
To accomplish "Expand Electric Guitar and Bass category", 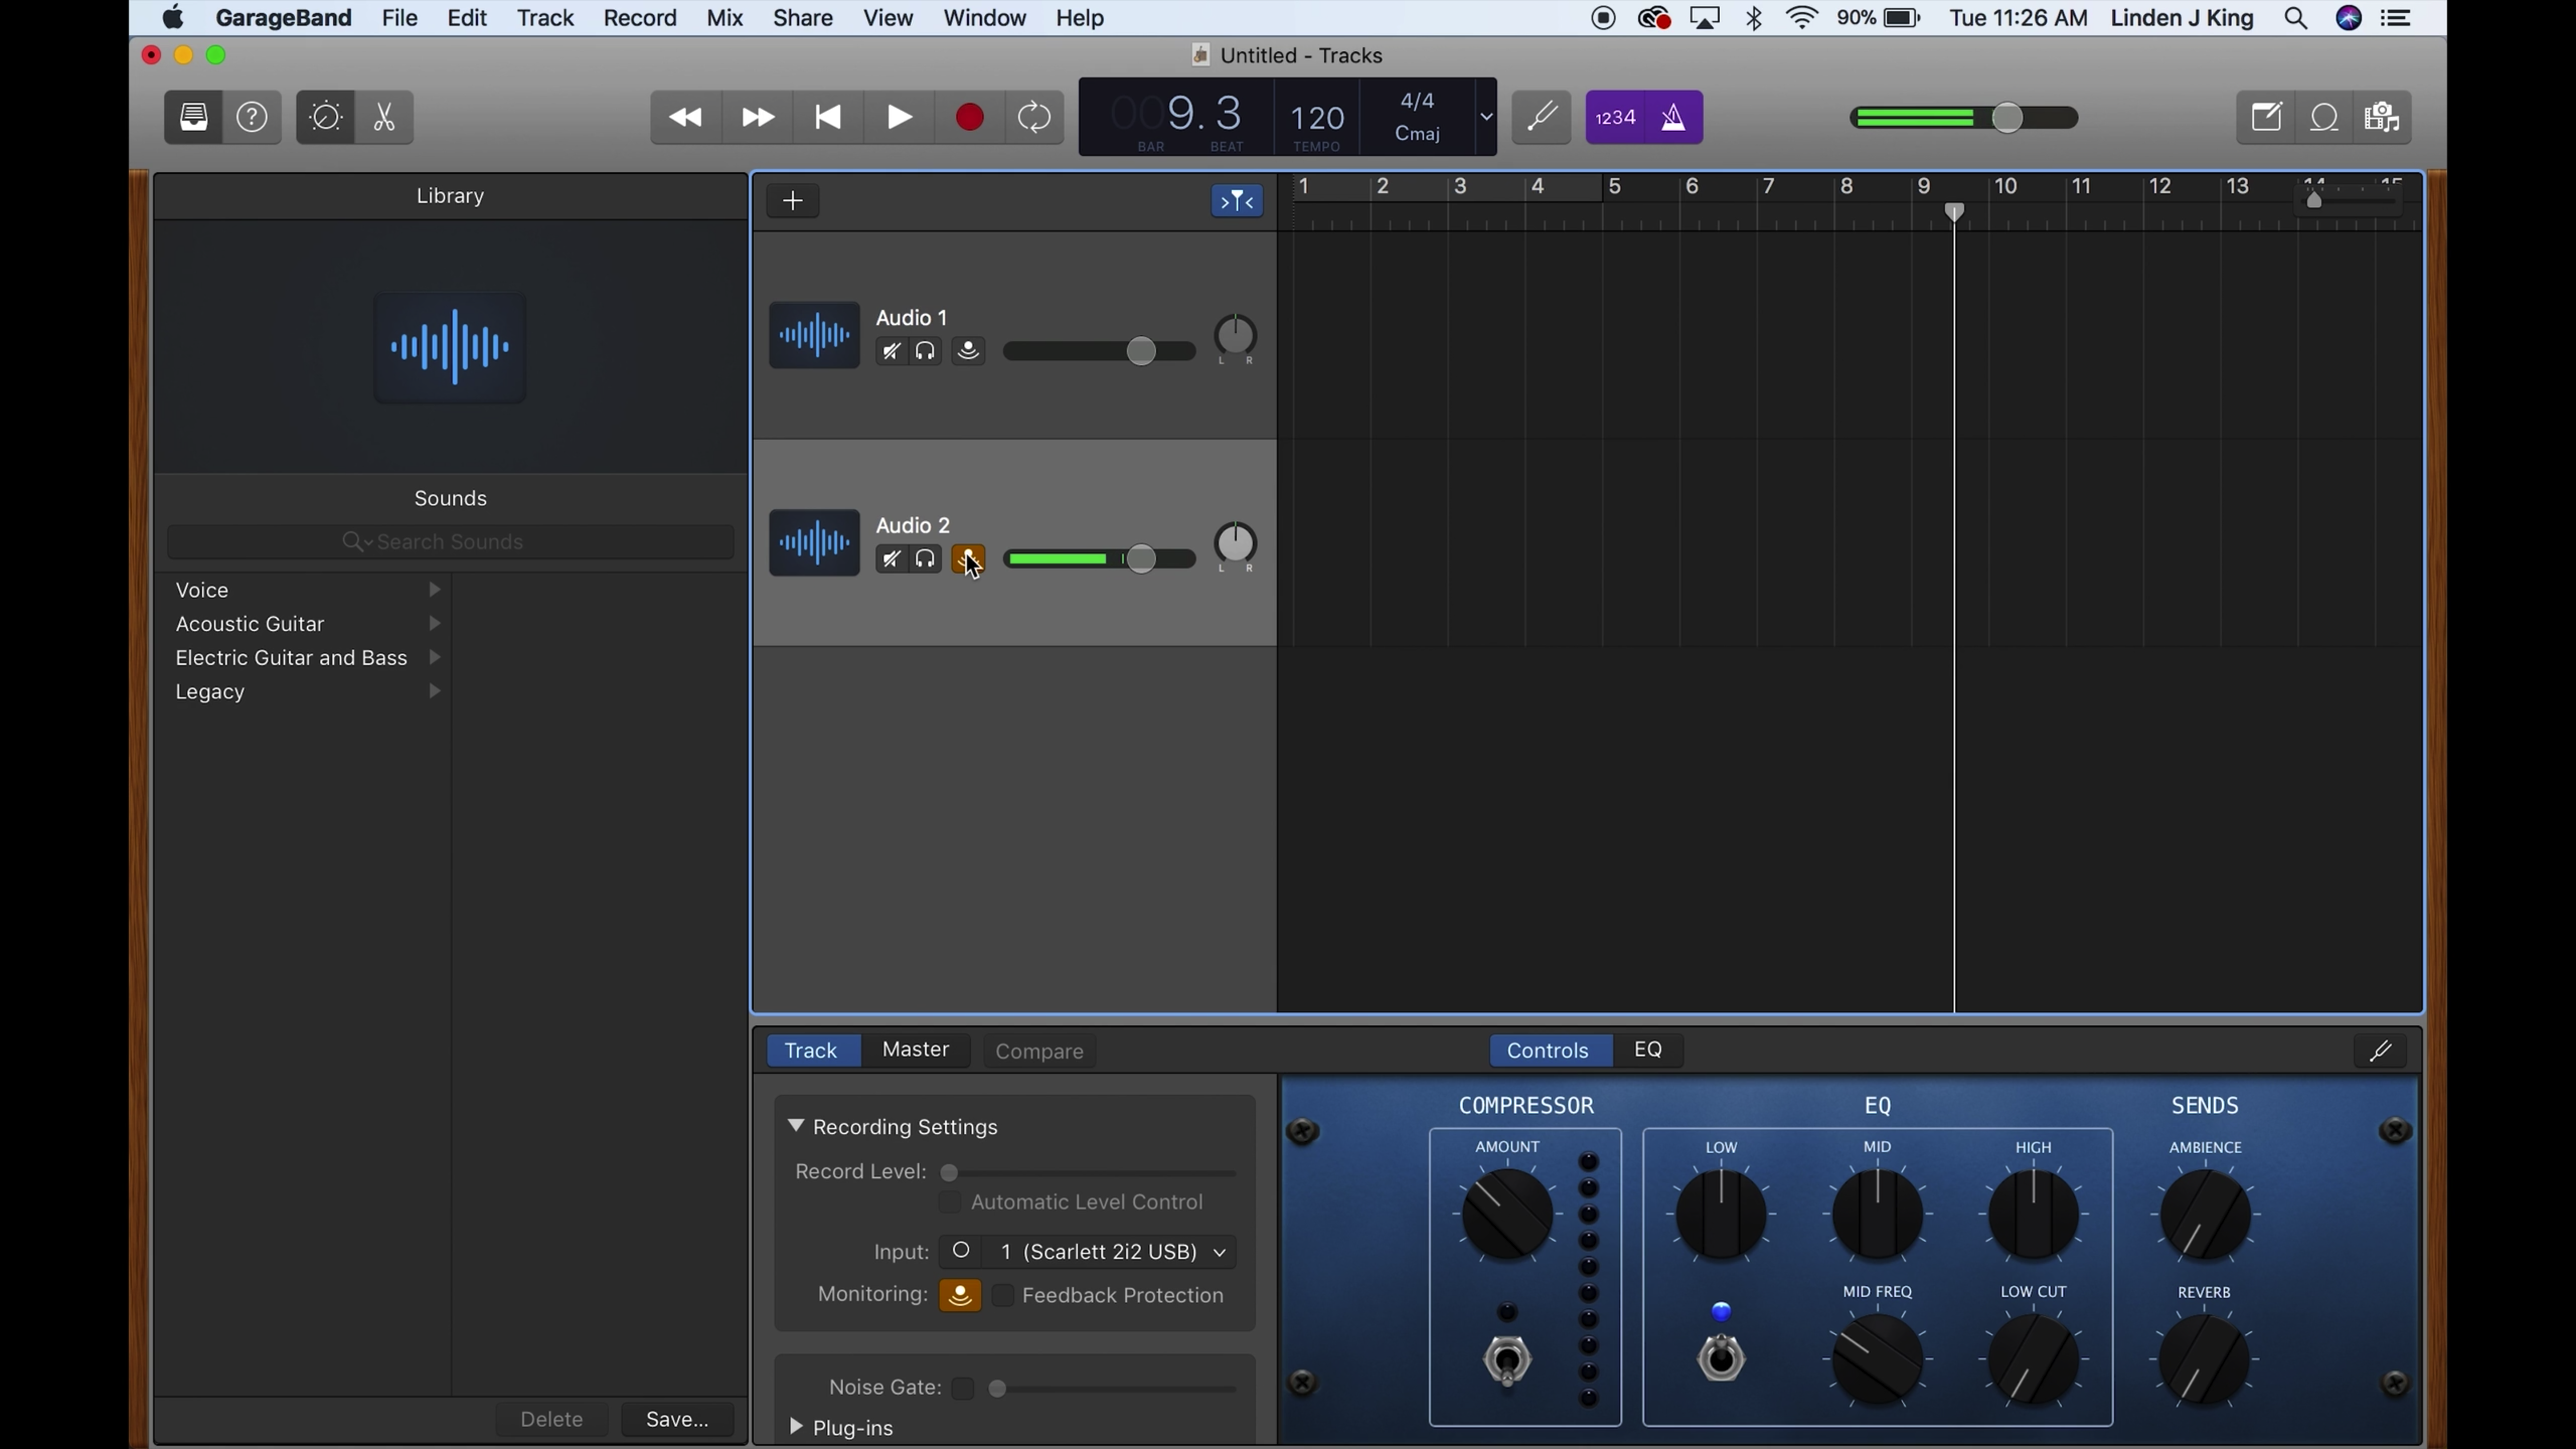I will click(435, 658).
